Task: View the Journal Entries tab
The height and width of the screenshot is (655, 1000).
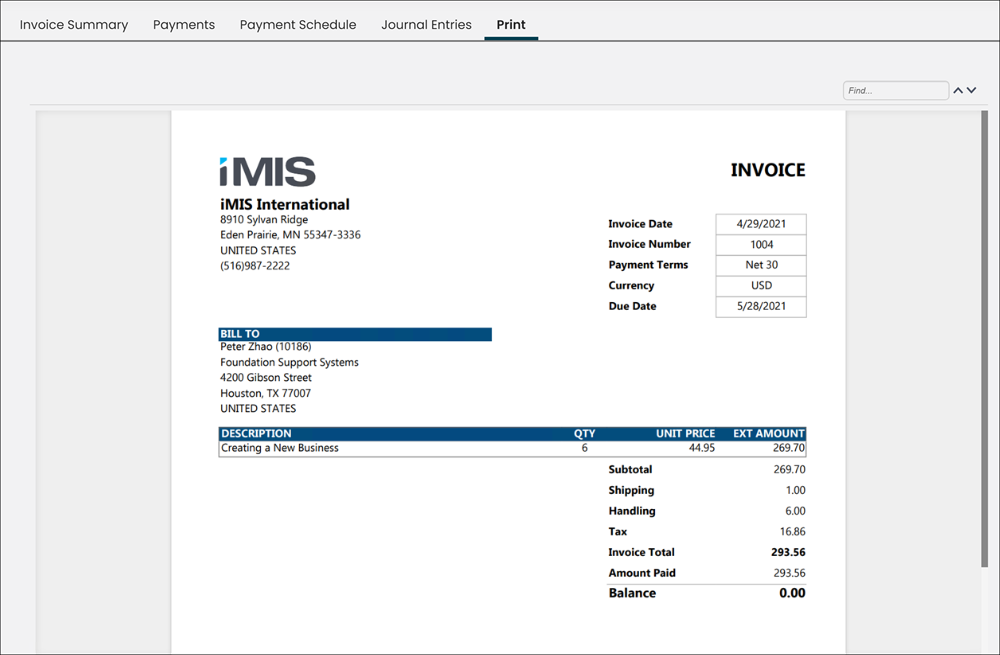Action: 426,25
